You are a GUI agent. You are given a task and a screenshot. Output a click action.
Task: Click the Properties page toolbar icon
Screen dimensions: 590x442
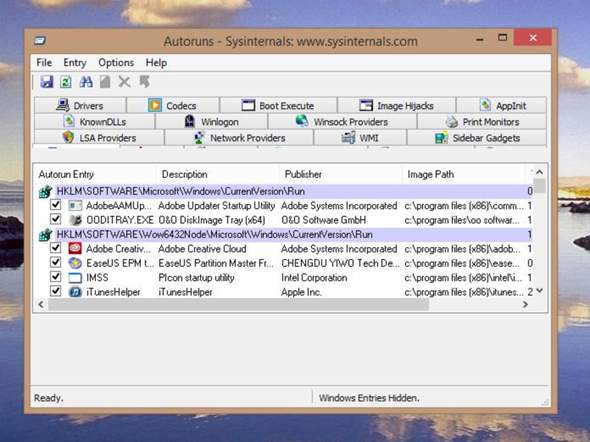pyautogui.click(x=105, y=82)
